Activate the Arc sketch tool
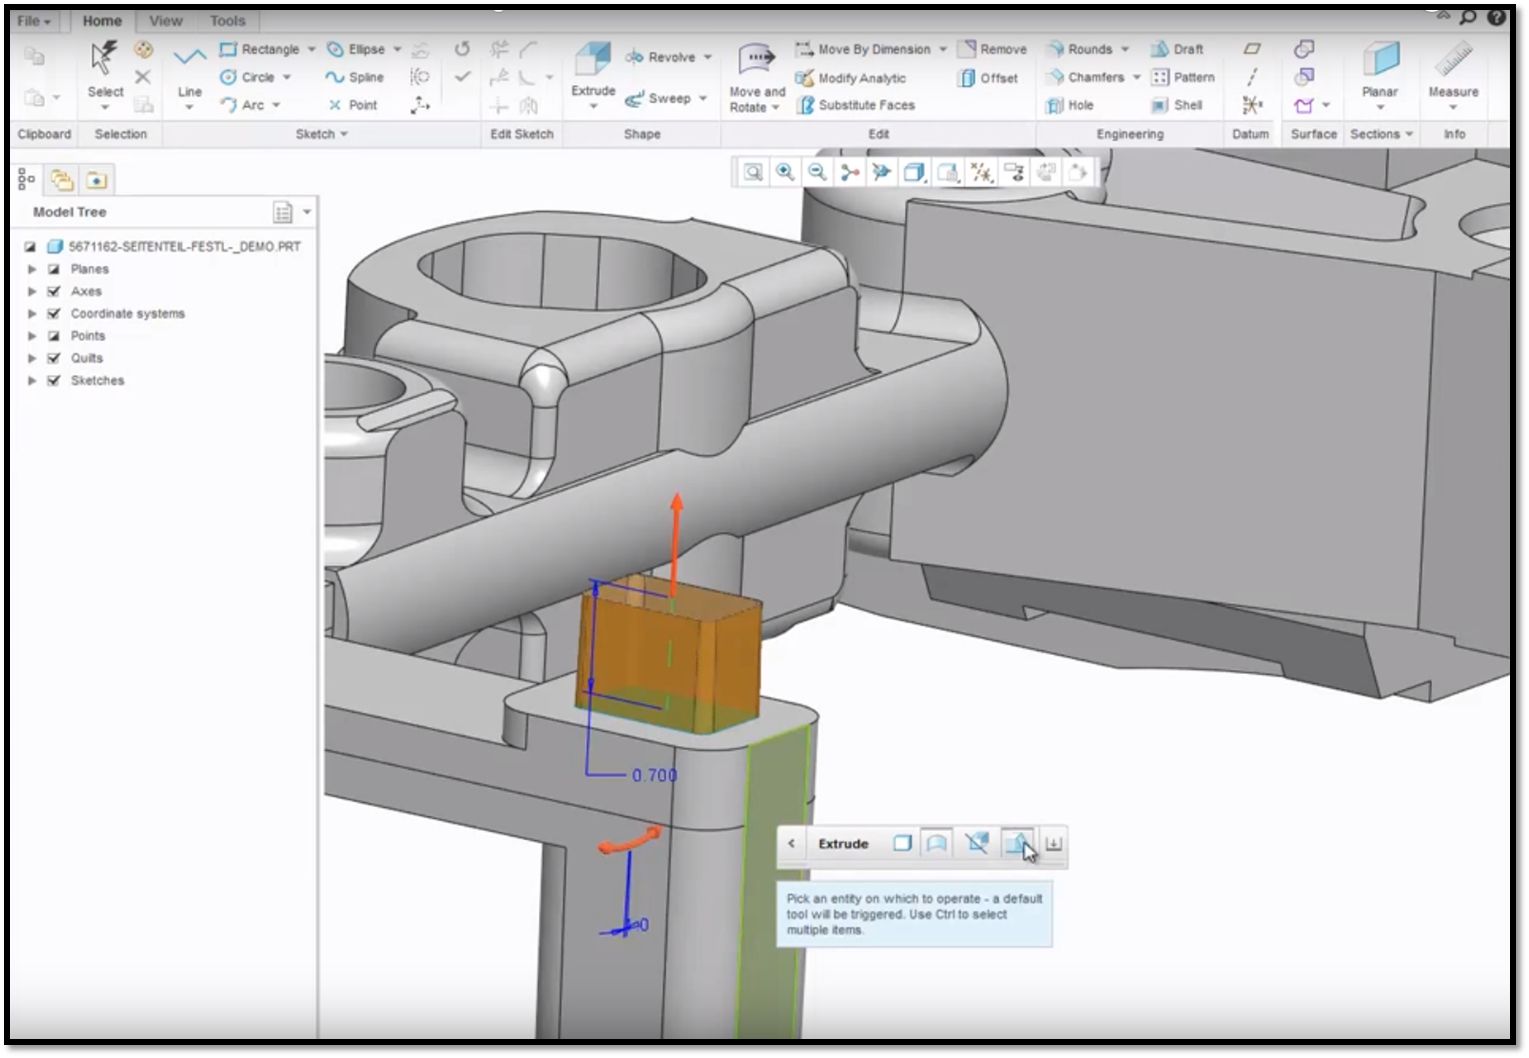 tap(243, 105)
